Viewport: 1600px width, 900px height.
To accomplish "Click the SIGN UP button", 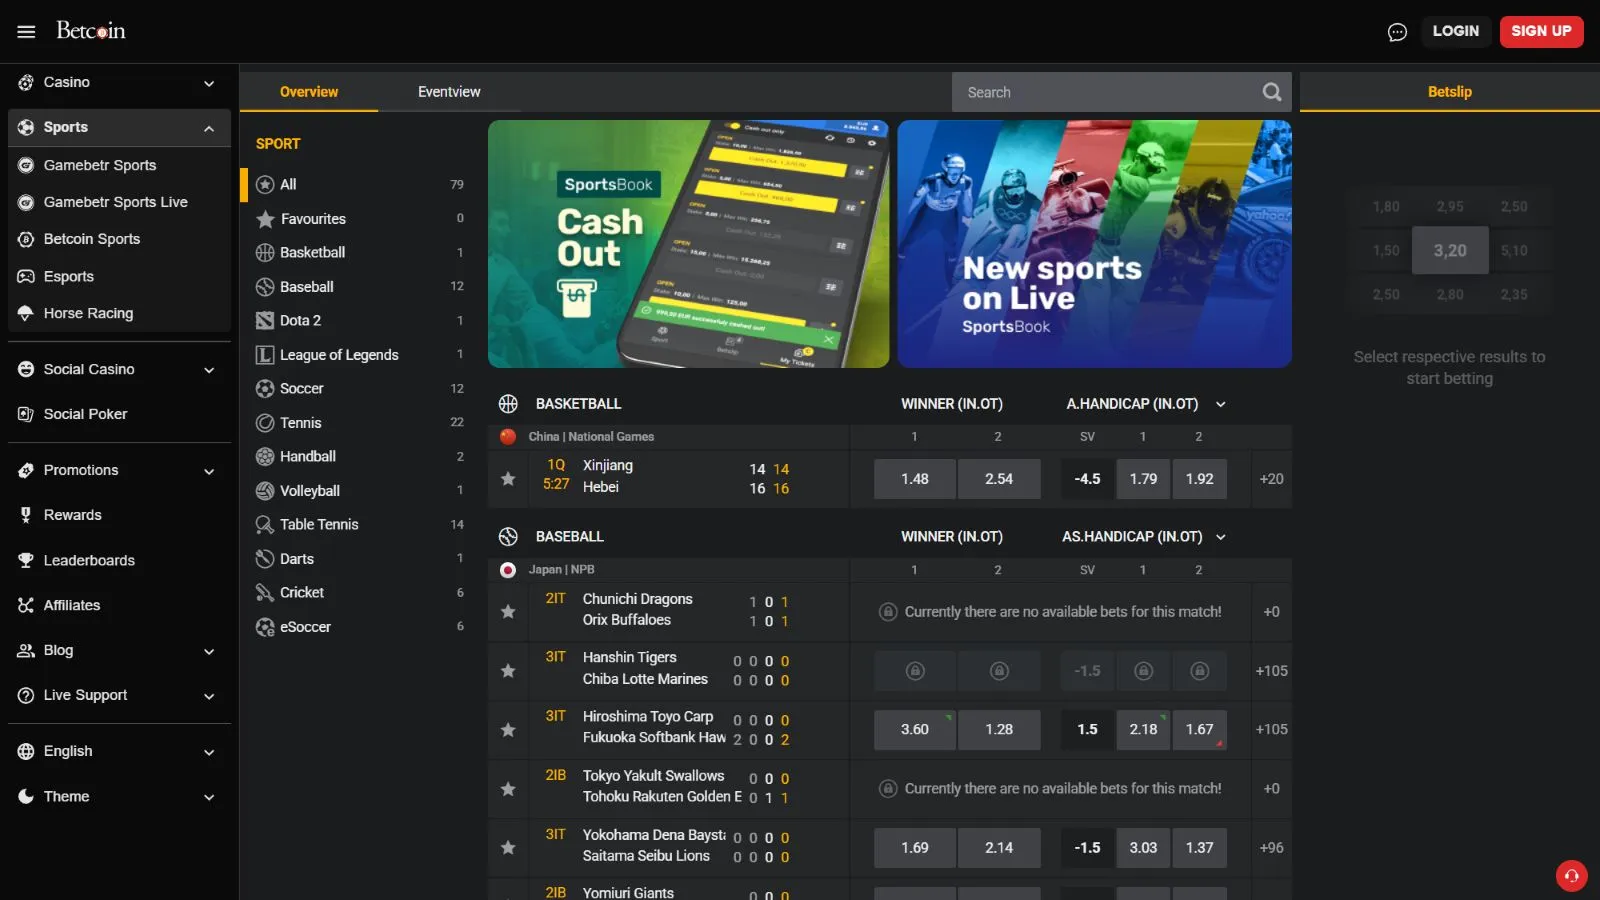I will (1541, 31).
